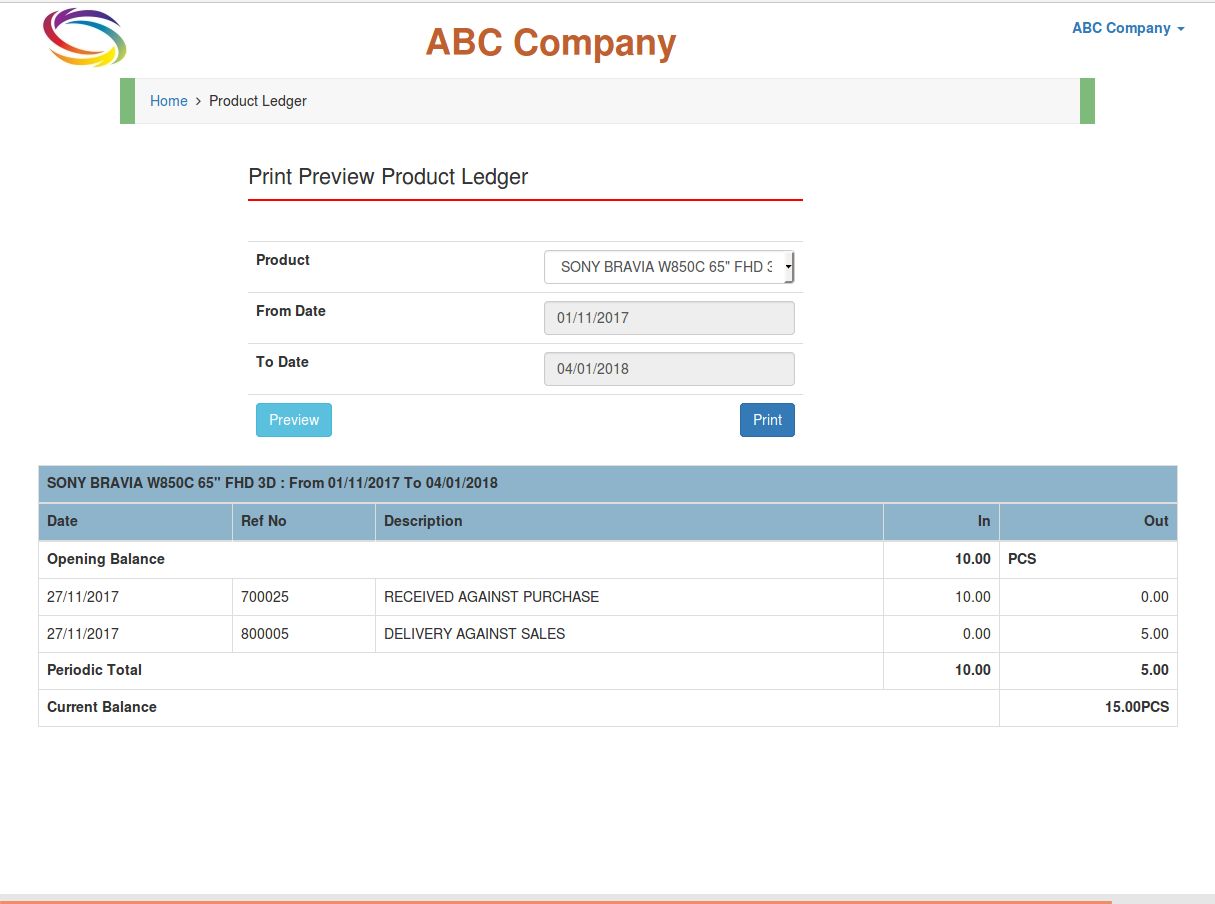Click the In column header
The height and width of the screenshot is (904, 1215).
(x=984, y=521)
